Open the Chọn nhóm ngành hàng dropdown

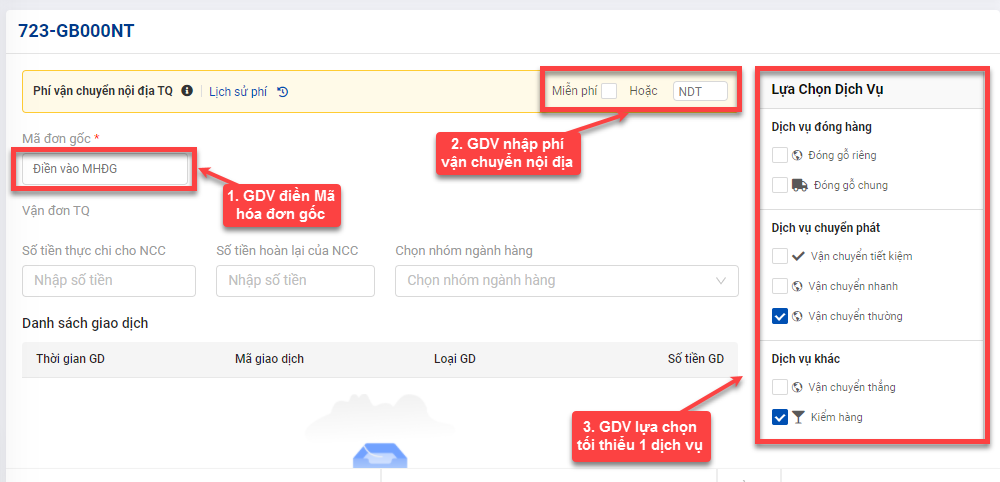pos(555,281)
